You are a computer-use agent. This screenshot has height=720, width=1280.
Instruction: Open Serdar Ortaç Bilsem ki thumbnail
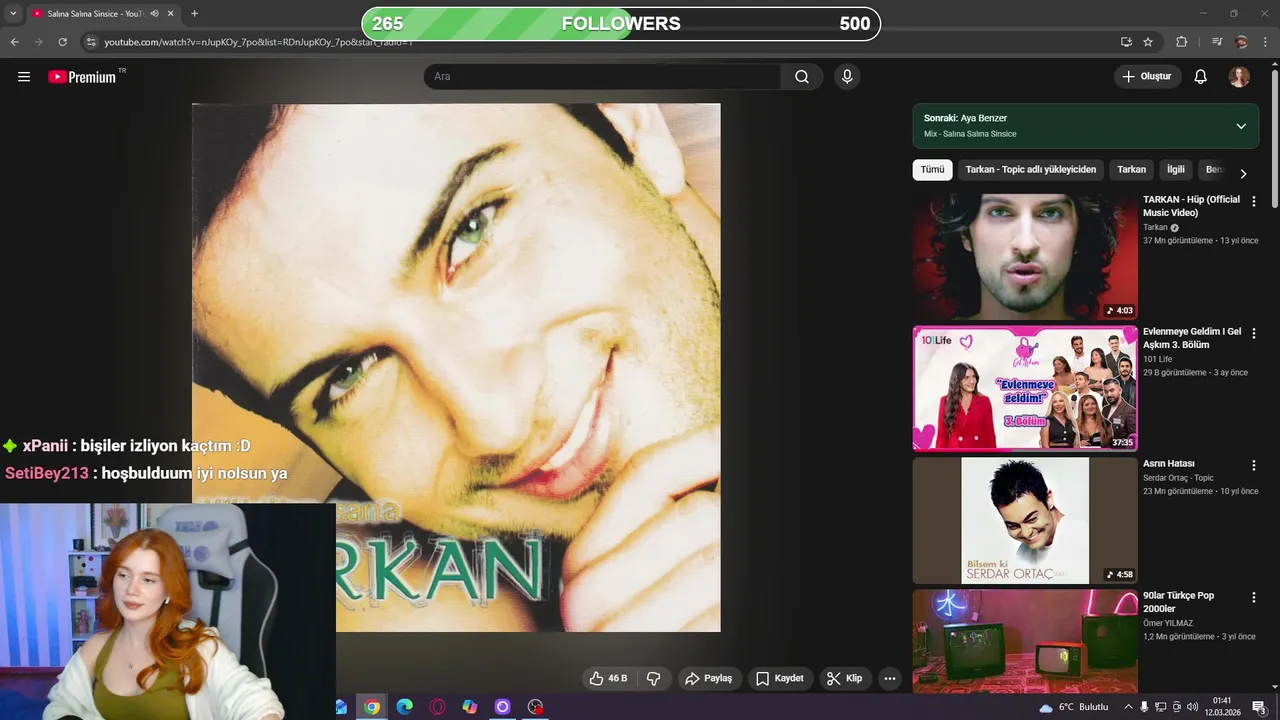point(1025,521)
